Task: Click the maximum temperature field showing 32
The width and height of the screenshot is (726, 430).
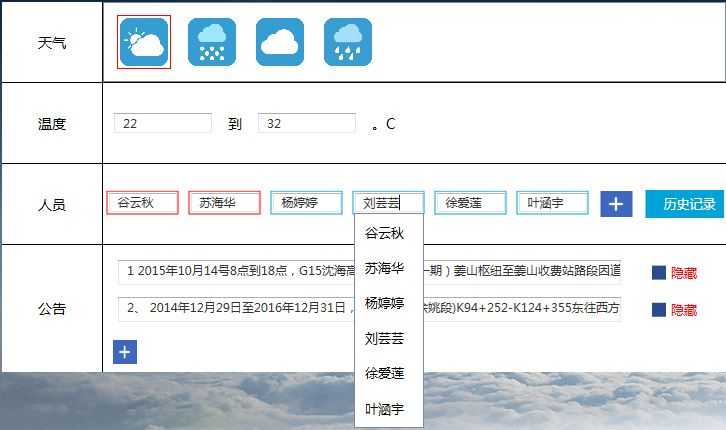Action: [x=307, y=123]
